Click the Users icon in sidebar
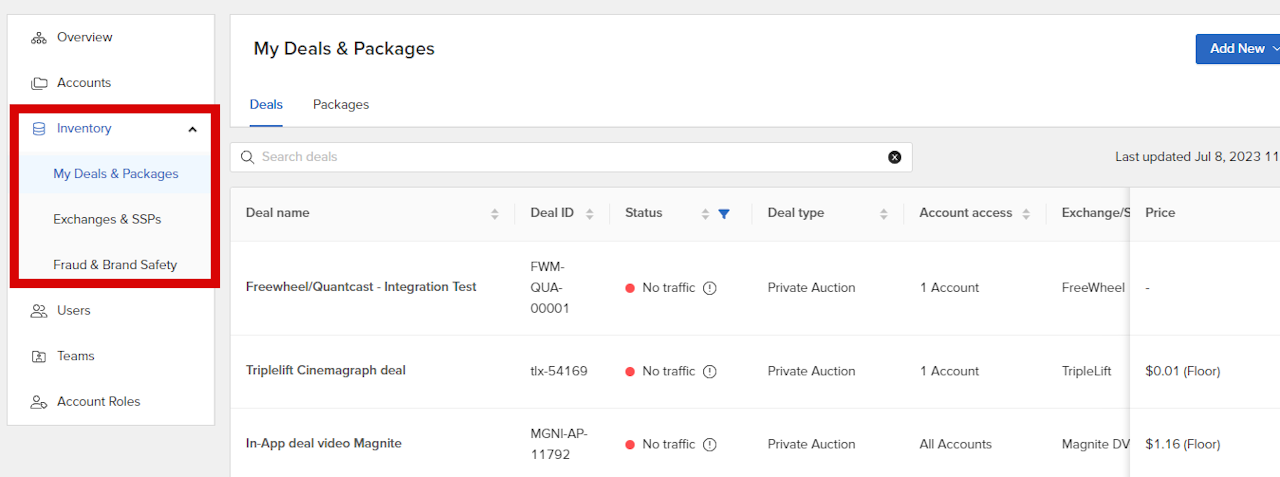 (x=39, y=311)
